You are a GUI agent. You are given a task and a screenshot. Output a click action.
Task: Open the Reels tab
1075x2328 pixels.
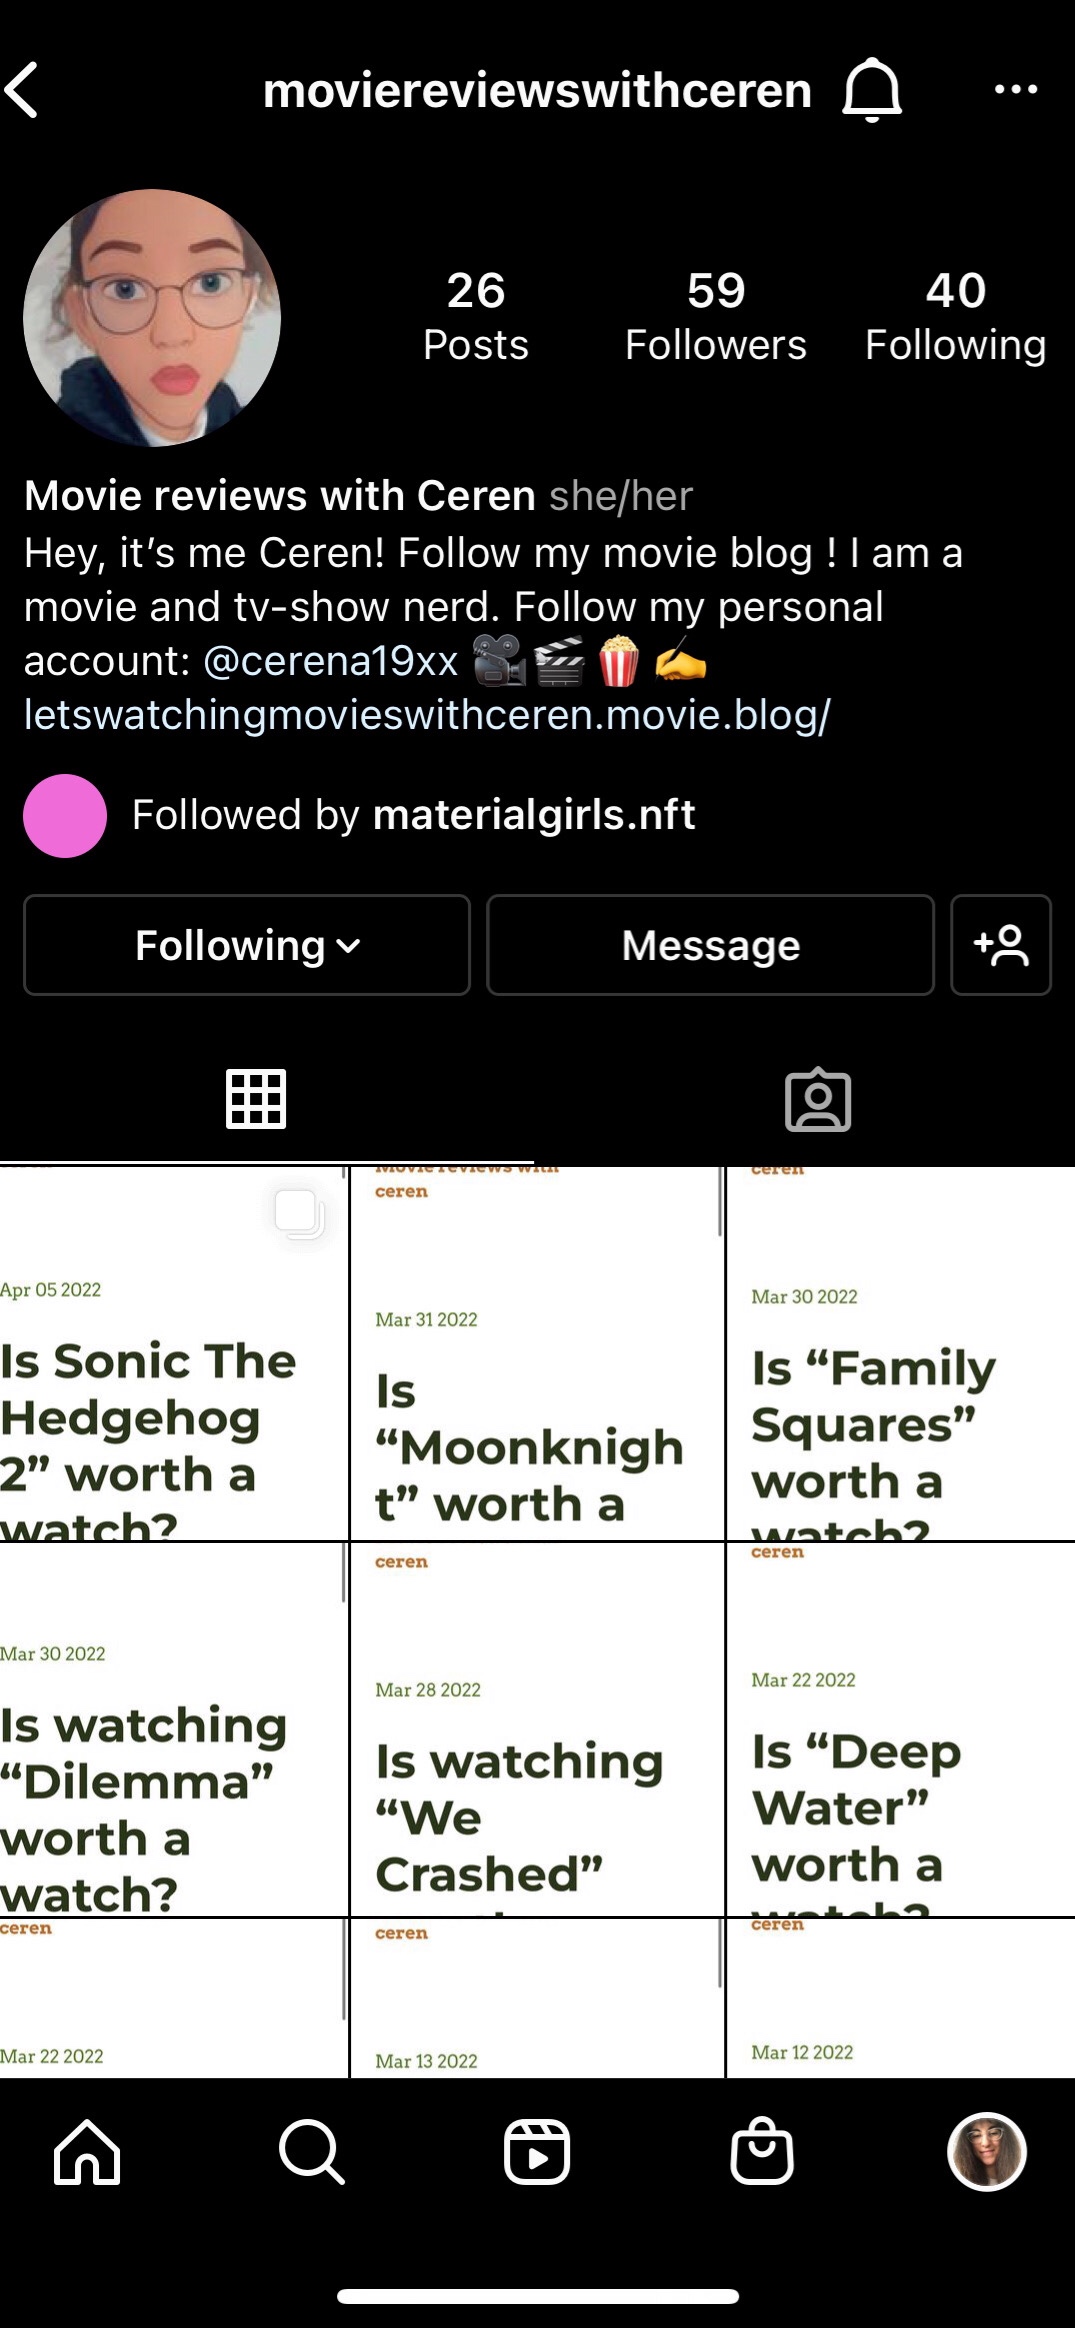pos(537,2152)
